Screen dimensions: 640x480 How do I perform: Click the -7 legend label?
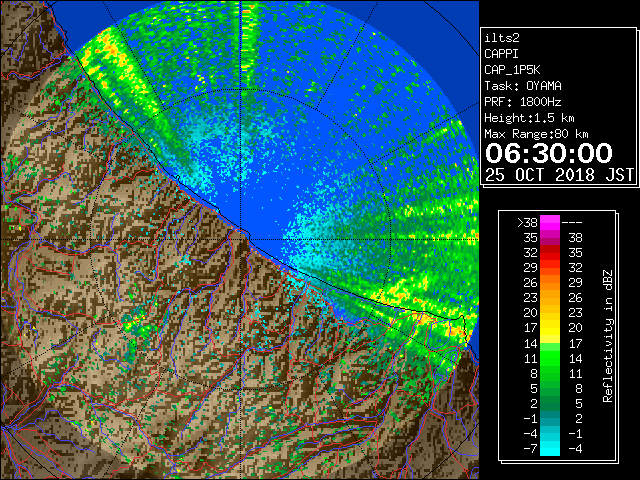coord(530,448)
